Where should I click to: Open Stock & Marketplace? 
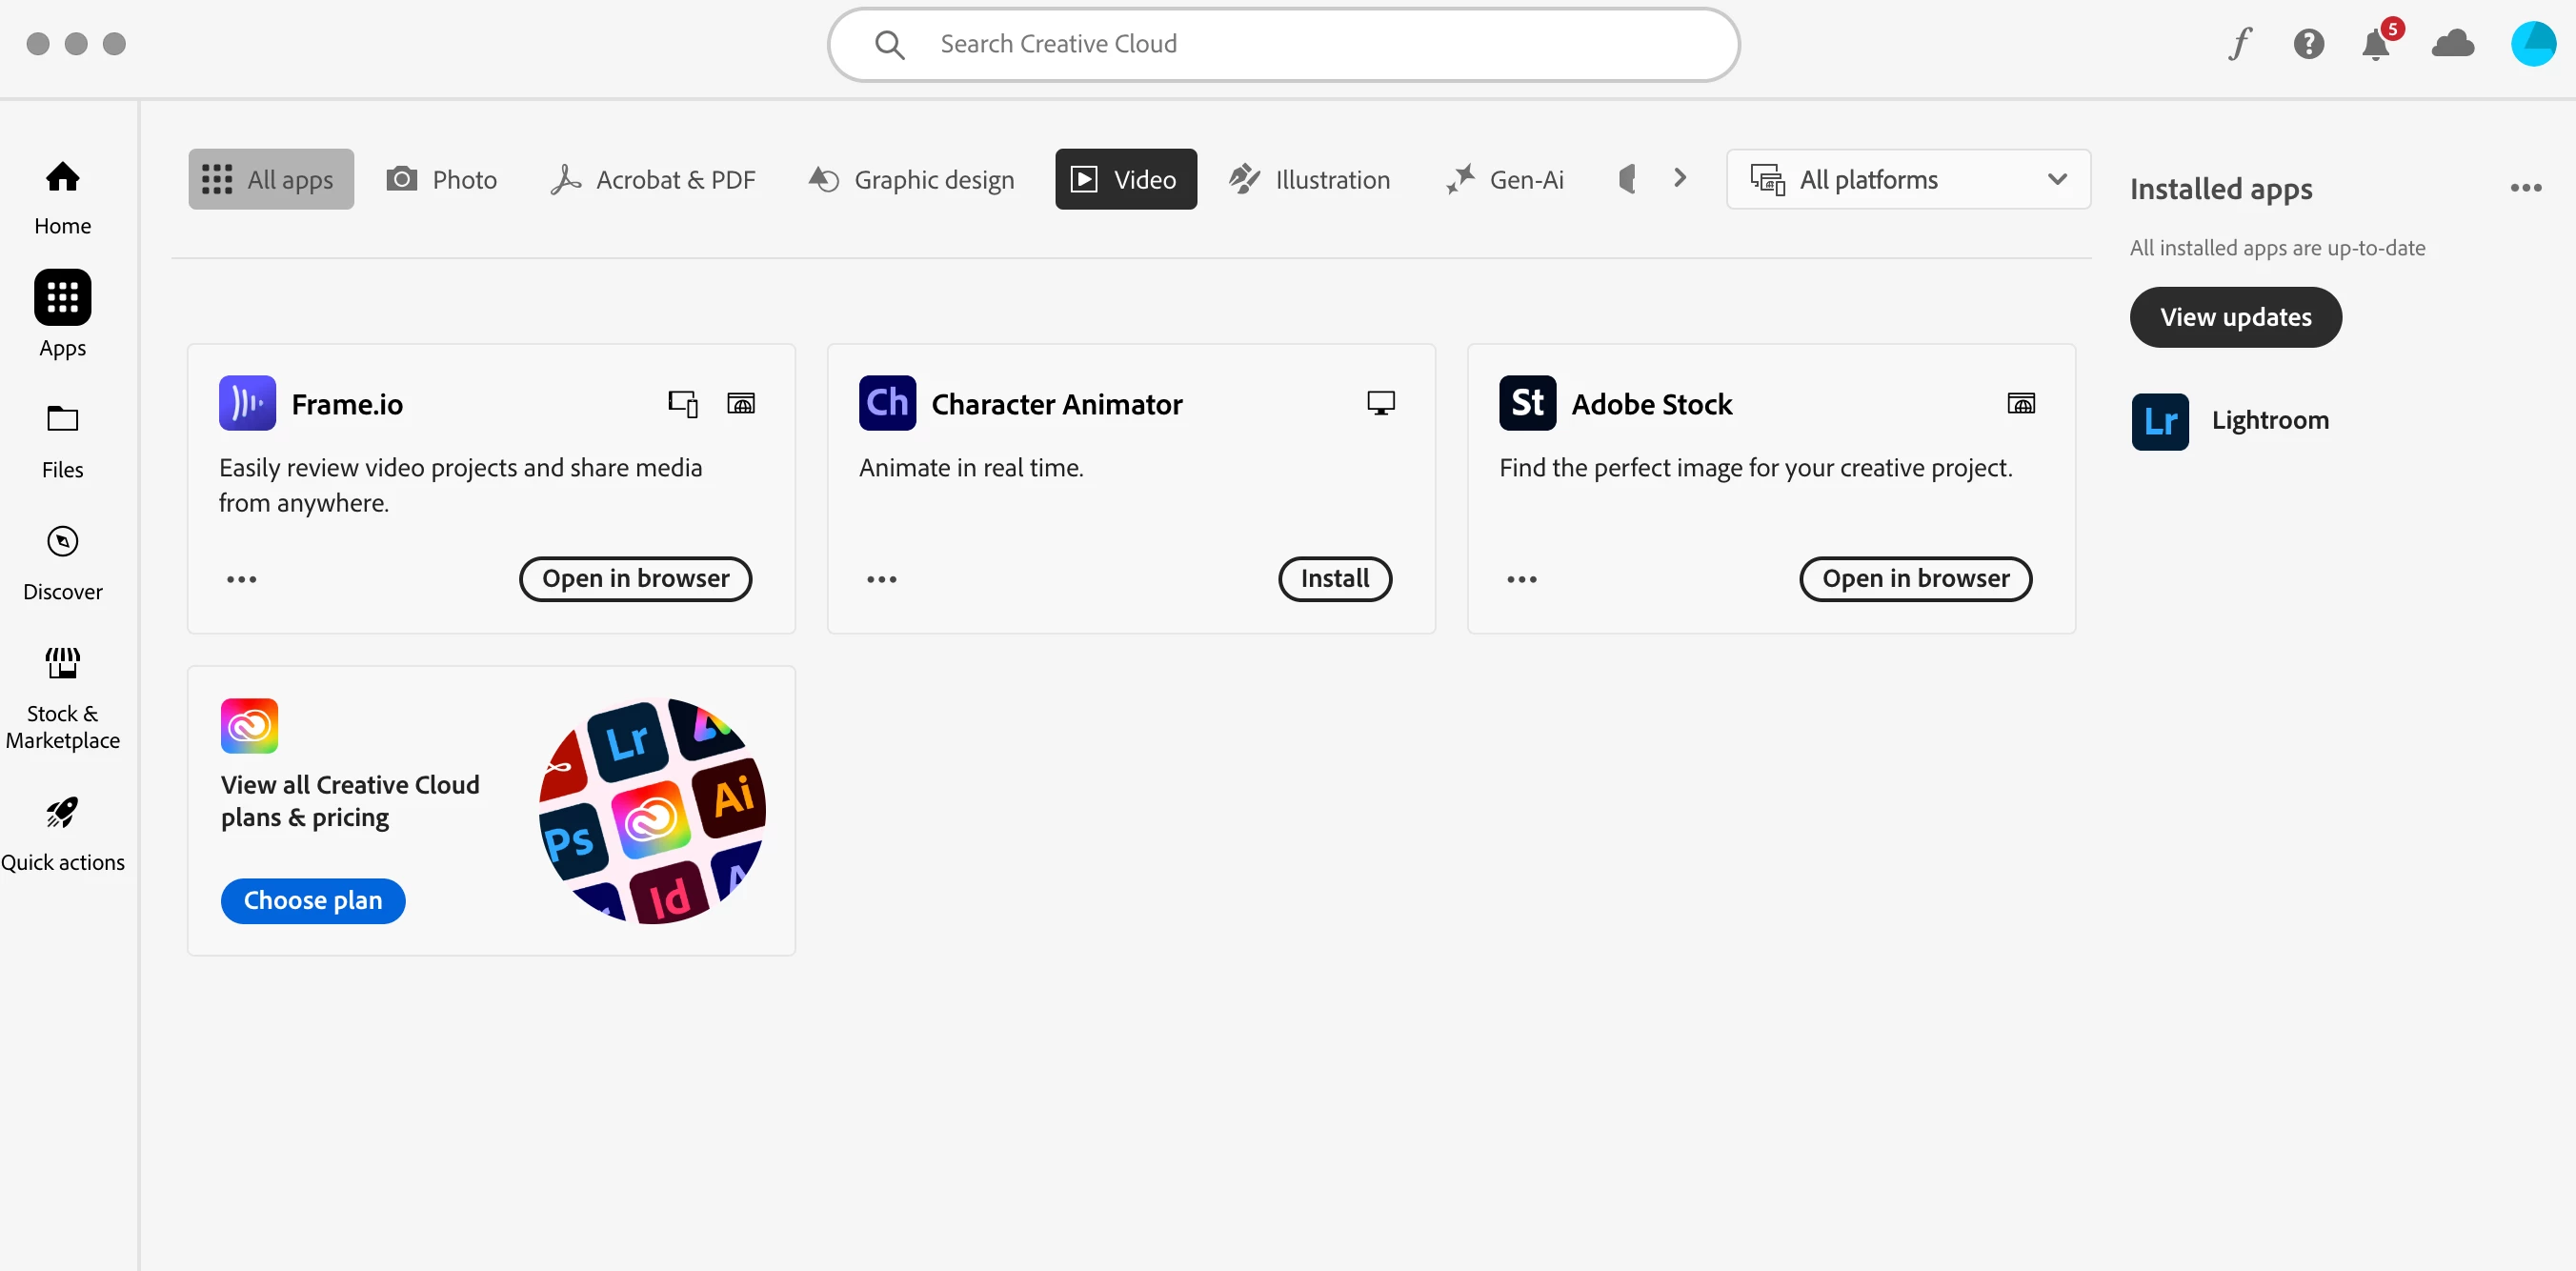click(x=62, y=697)
